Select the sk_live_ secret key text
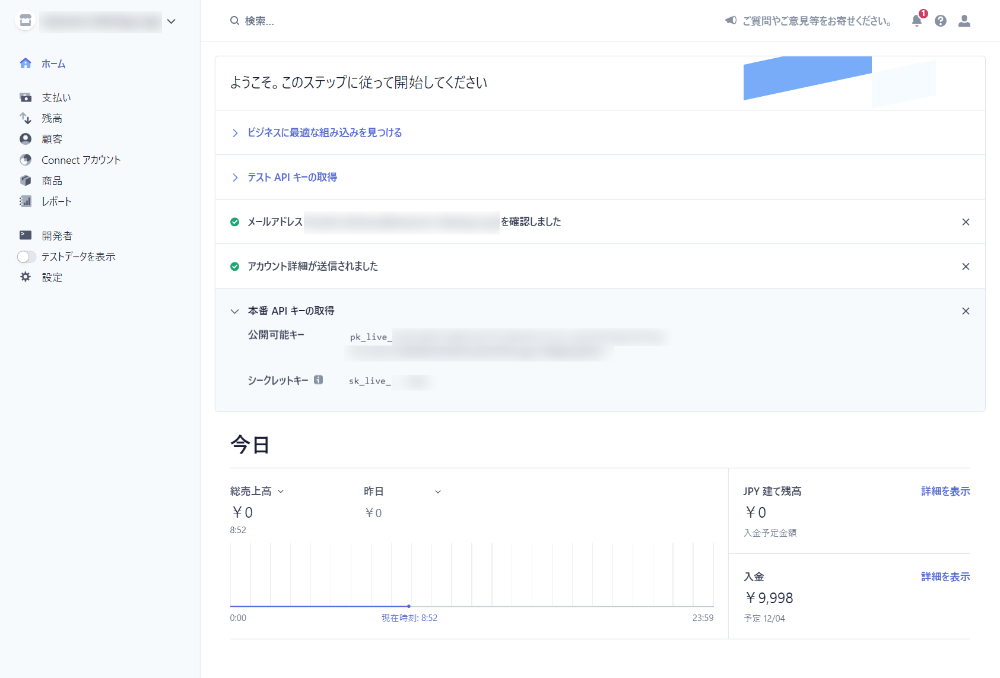The width and height of the screenshot is (1000, 678). pos(370,381)
